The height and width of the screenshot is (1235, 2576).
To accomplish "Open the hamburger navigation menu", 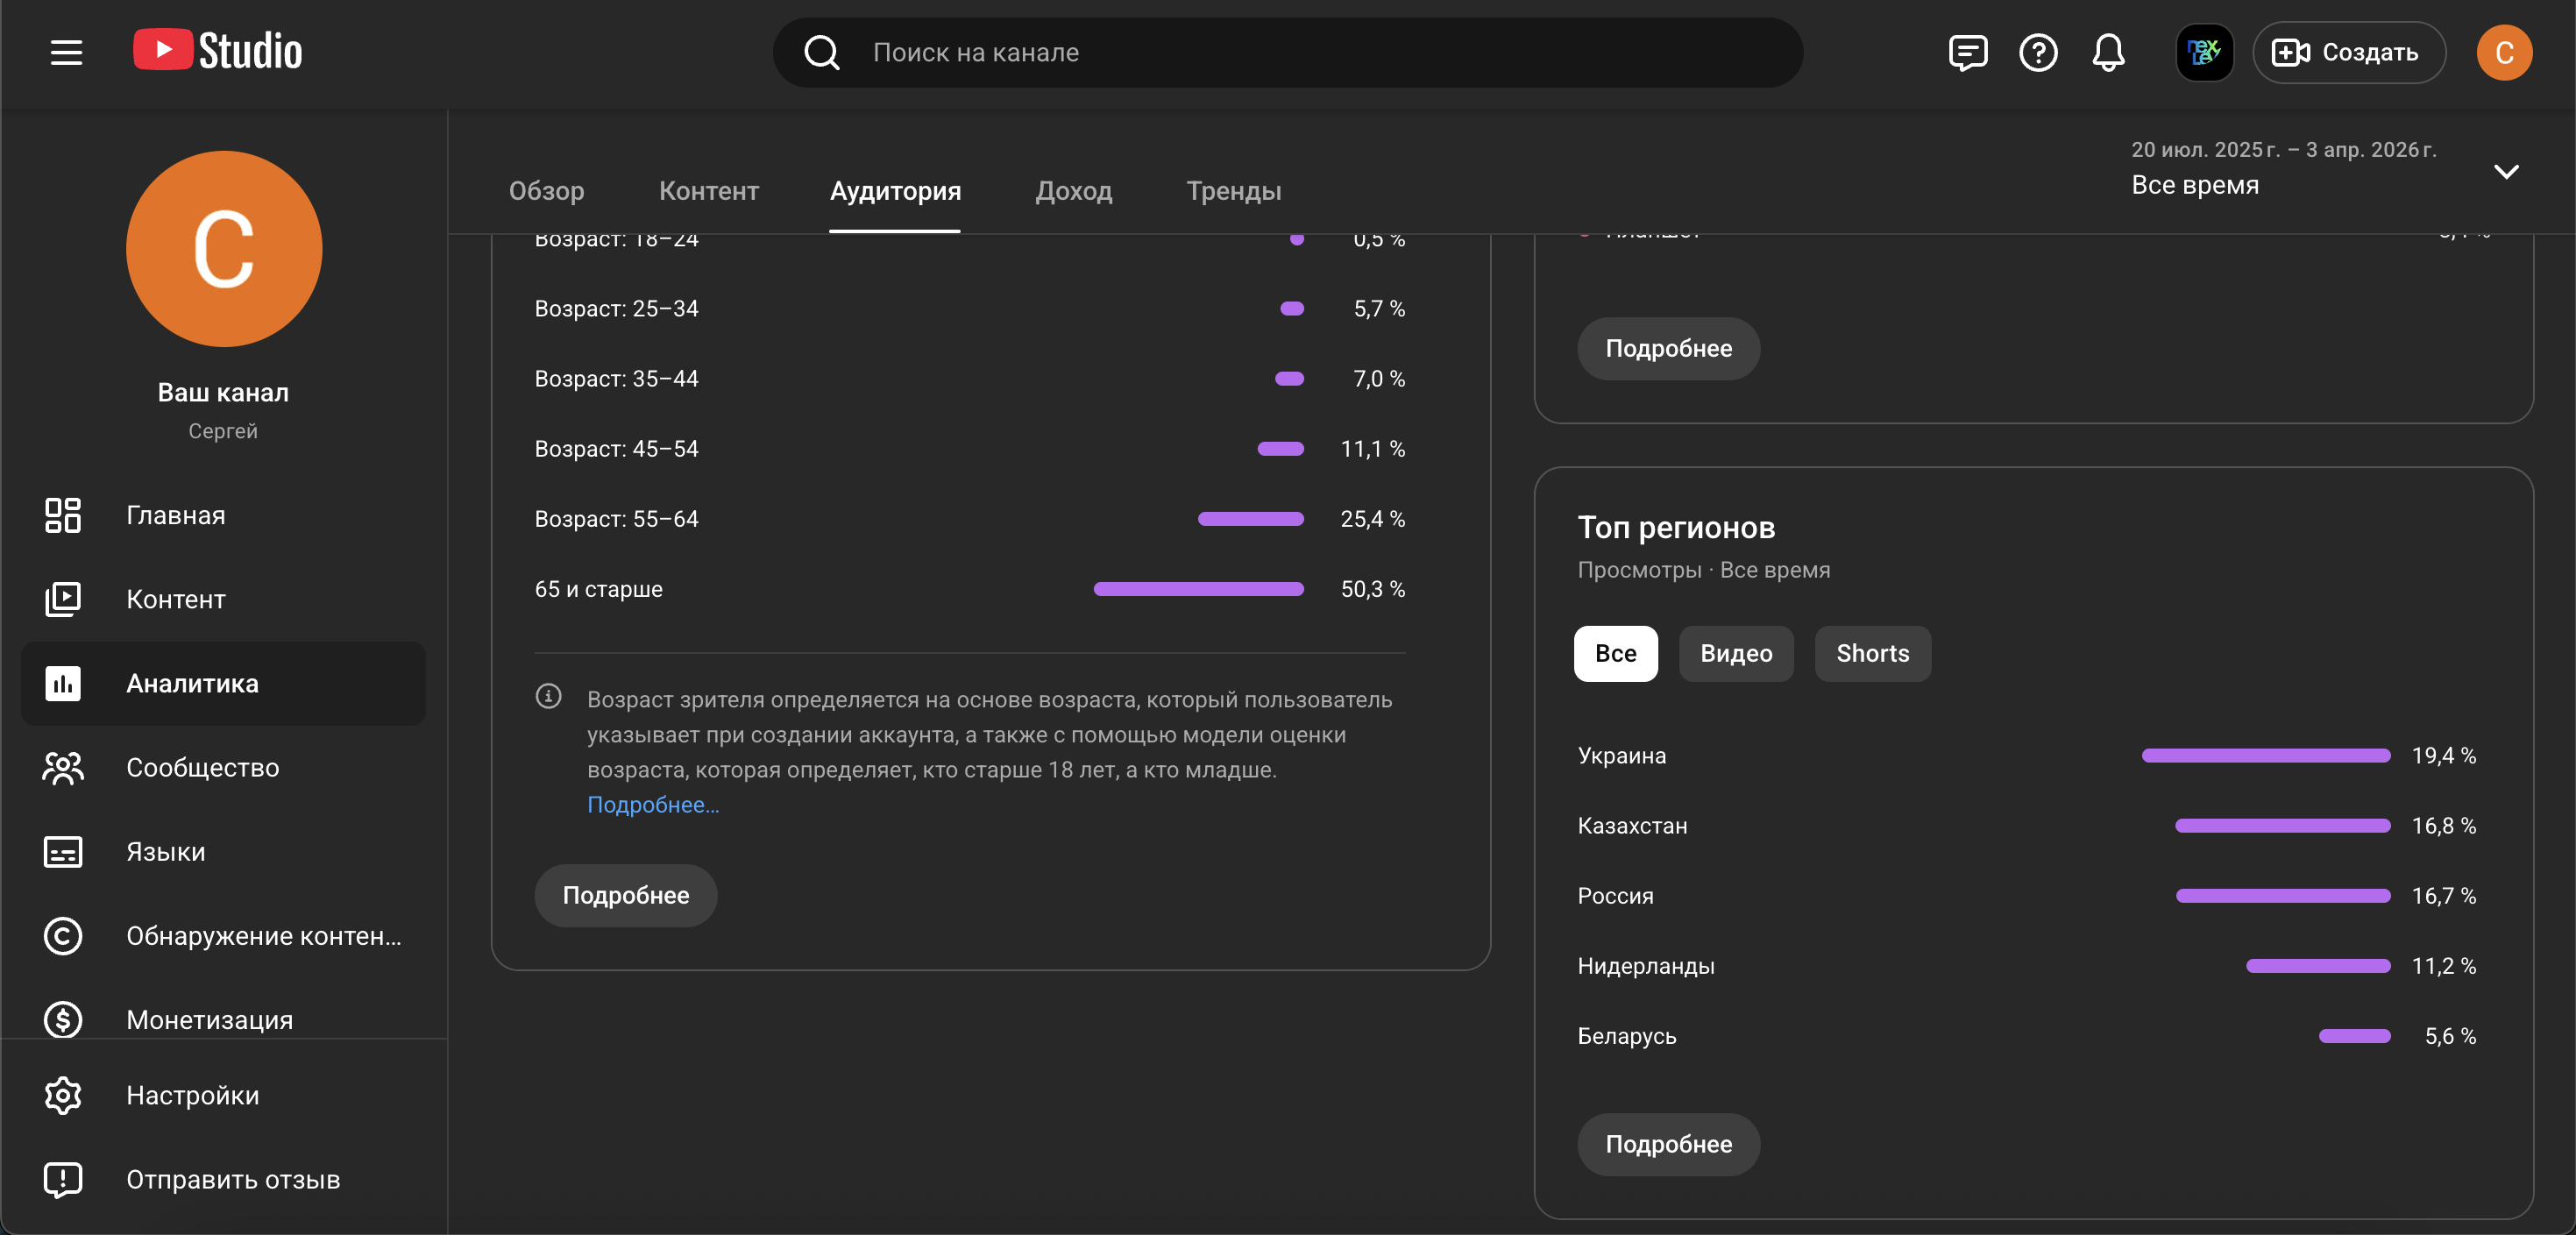I will (x=66, y=52).
